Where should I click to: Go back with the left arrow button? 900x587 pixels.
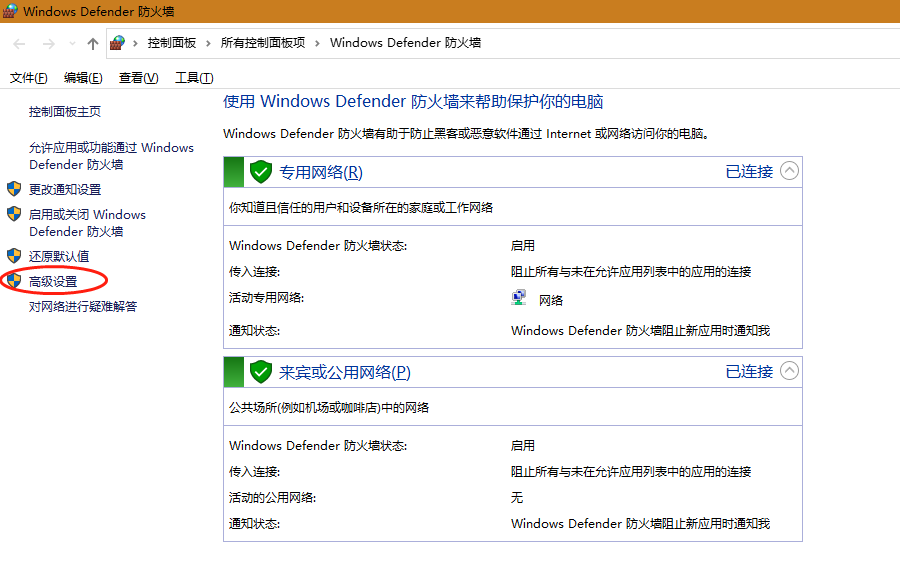point(19,44)
